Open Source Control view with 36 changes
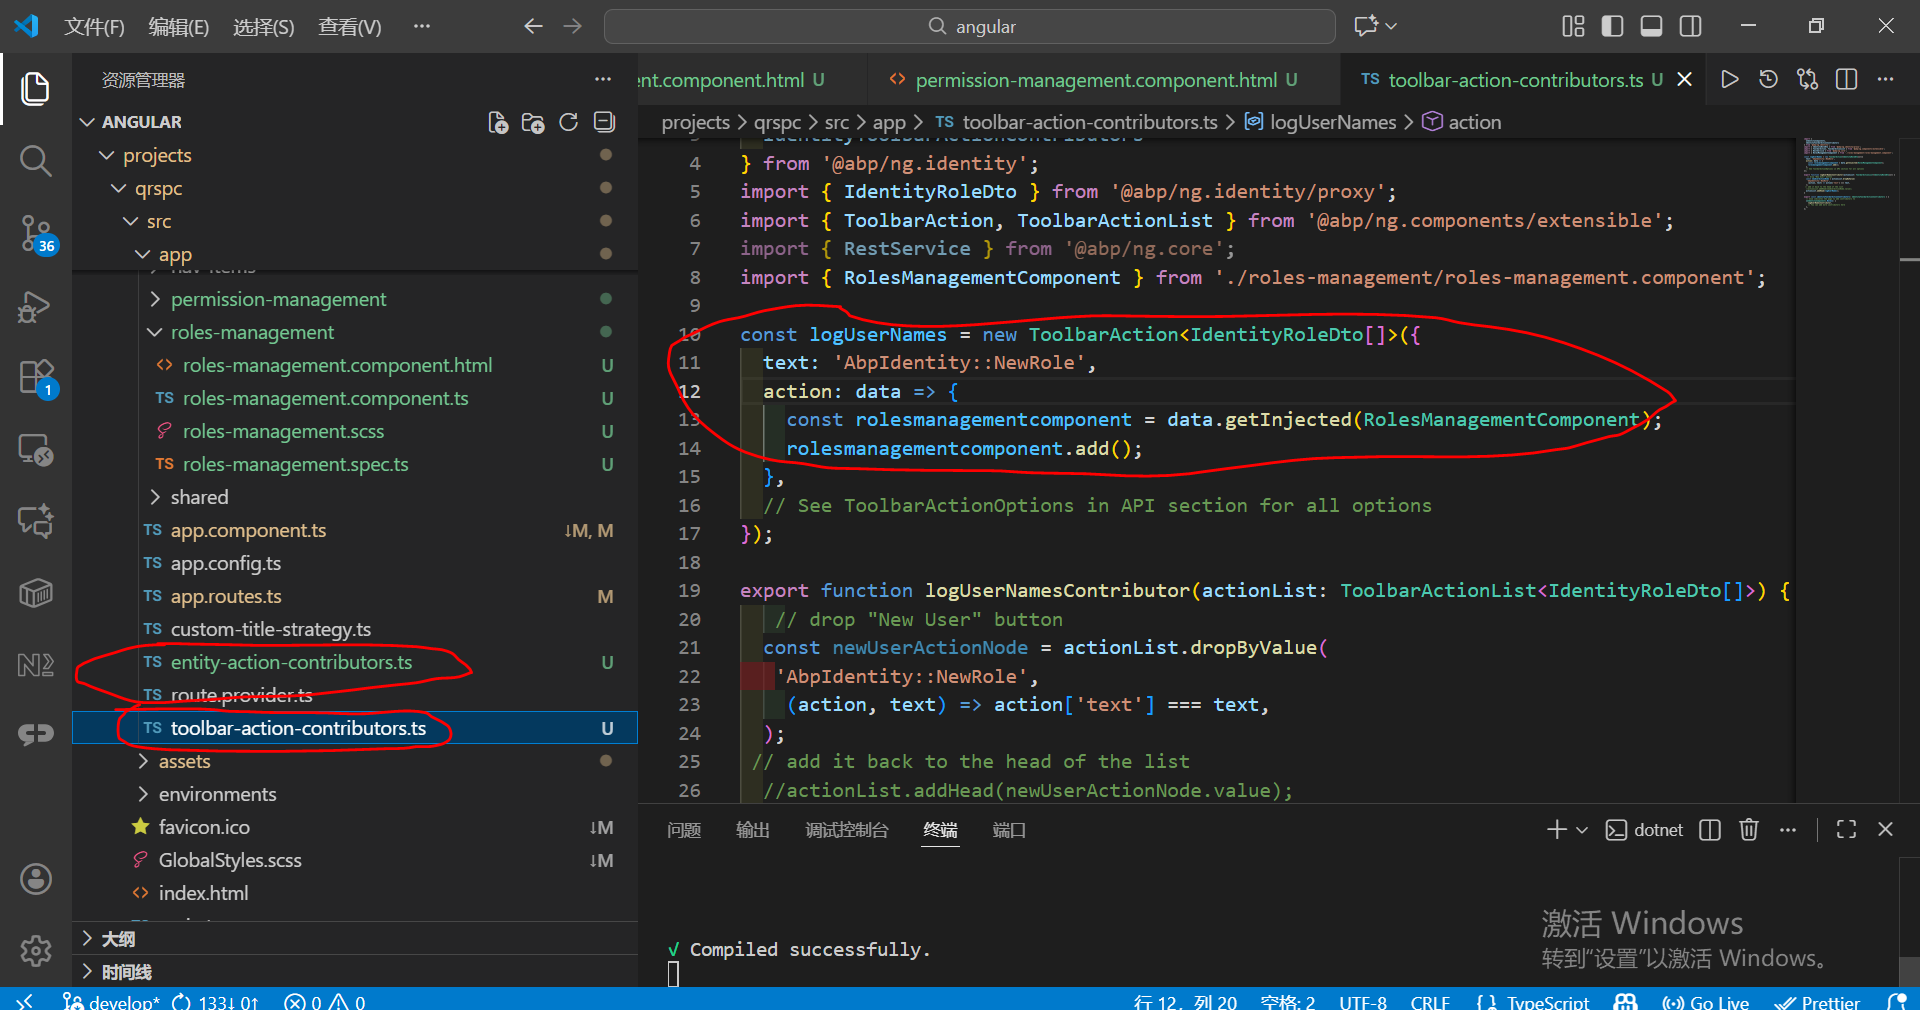The image size is (1920, 1010). pyautogui.click(x=35, y=233)
